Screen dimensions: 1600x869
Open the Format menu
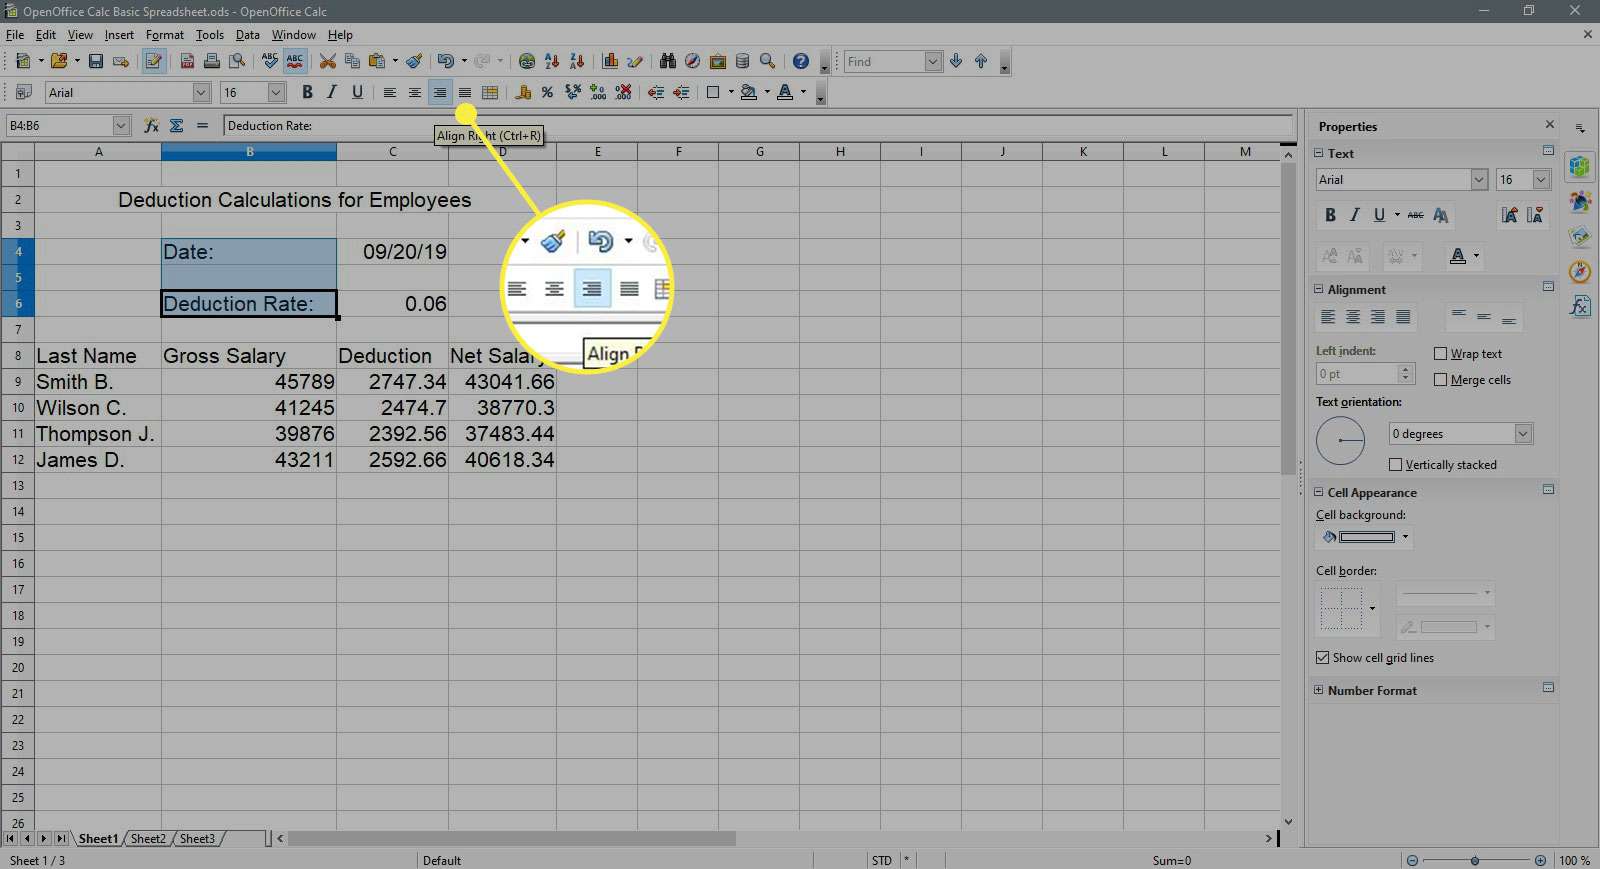click(x=165, y=34)
